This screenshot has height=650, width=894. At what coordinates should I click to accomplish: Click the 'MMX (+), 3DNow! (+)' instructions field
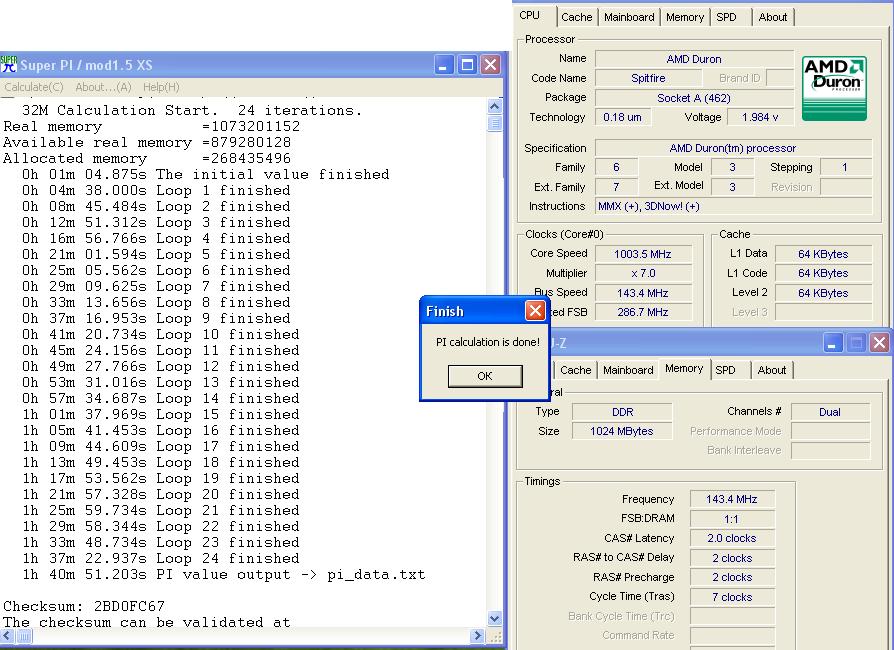(733, 206)
